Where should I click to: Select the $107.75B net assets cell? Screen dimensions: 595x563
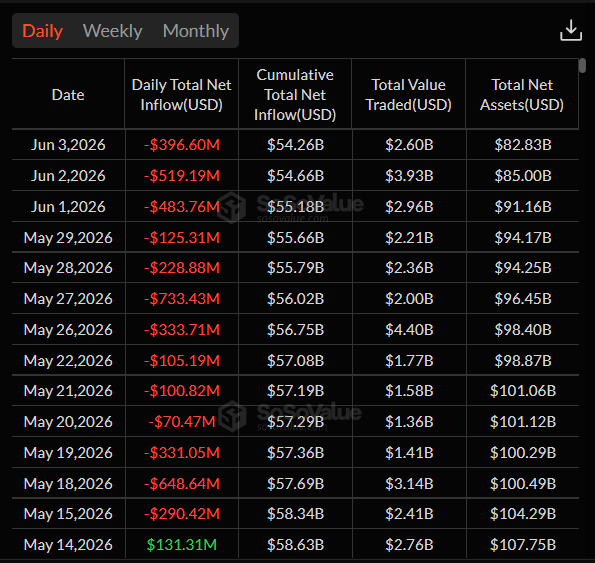[523, 545]
